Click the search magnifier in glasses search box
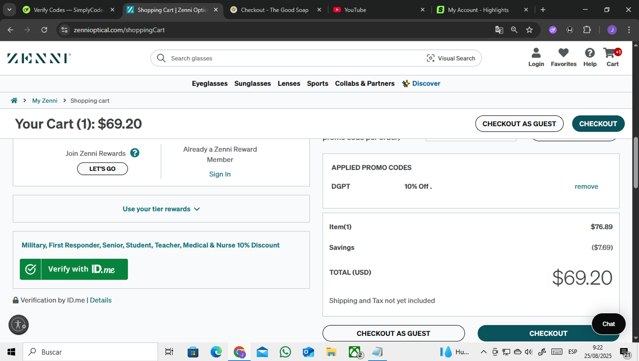Screen dimensions: 639x361 click(x=161, y=58)
